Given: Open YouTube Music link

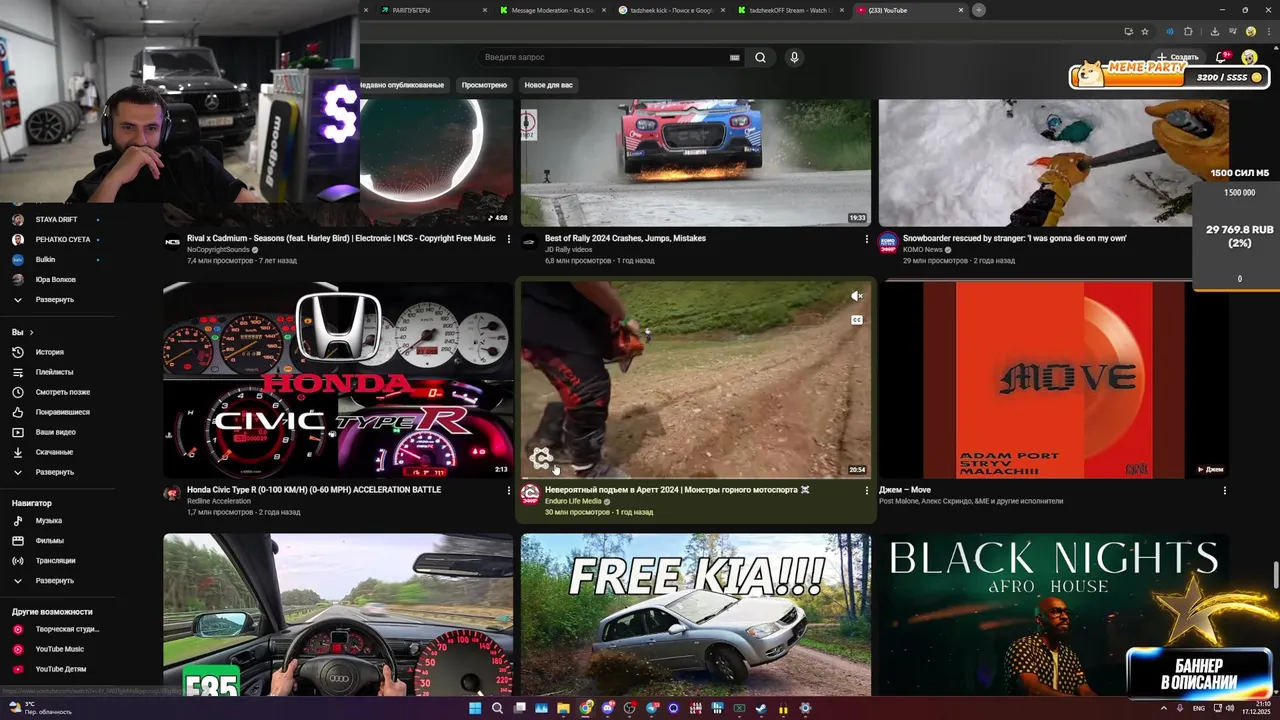Looking at the screenshot, I should click(x=59, y=649).
